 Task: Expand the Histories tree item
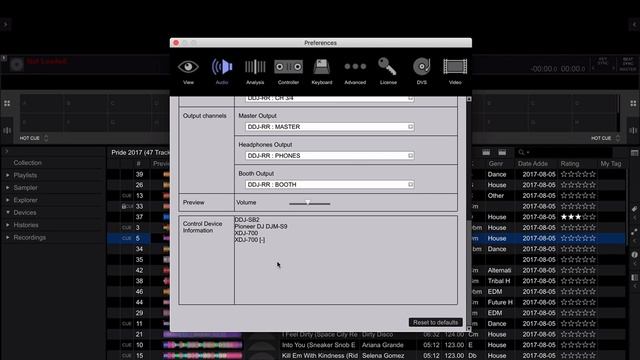click(x=7, y=225)
